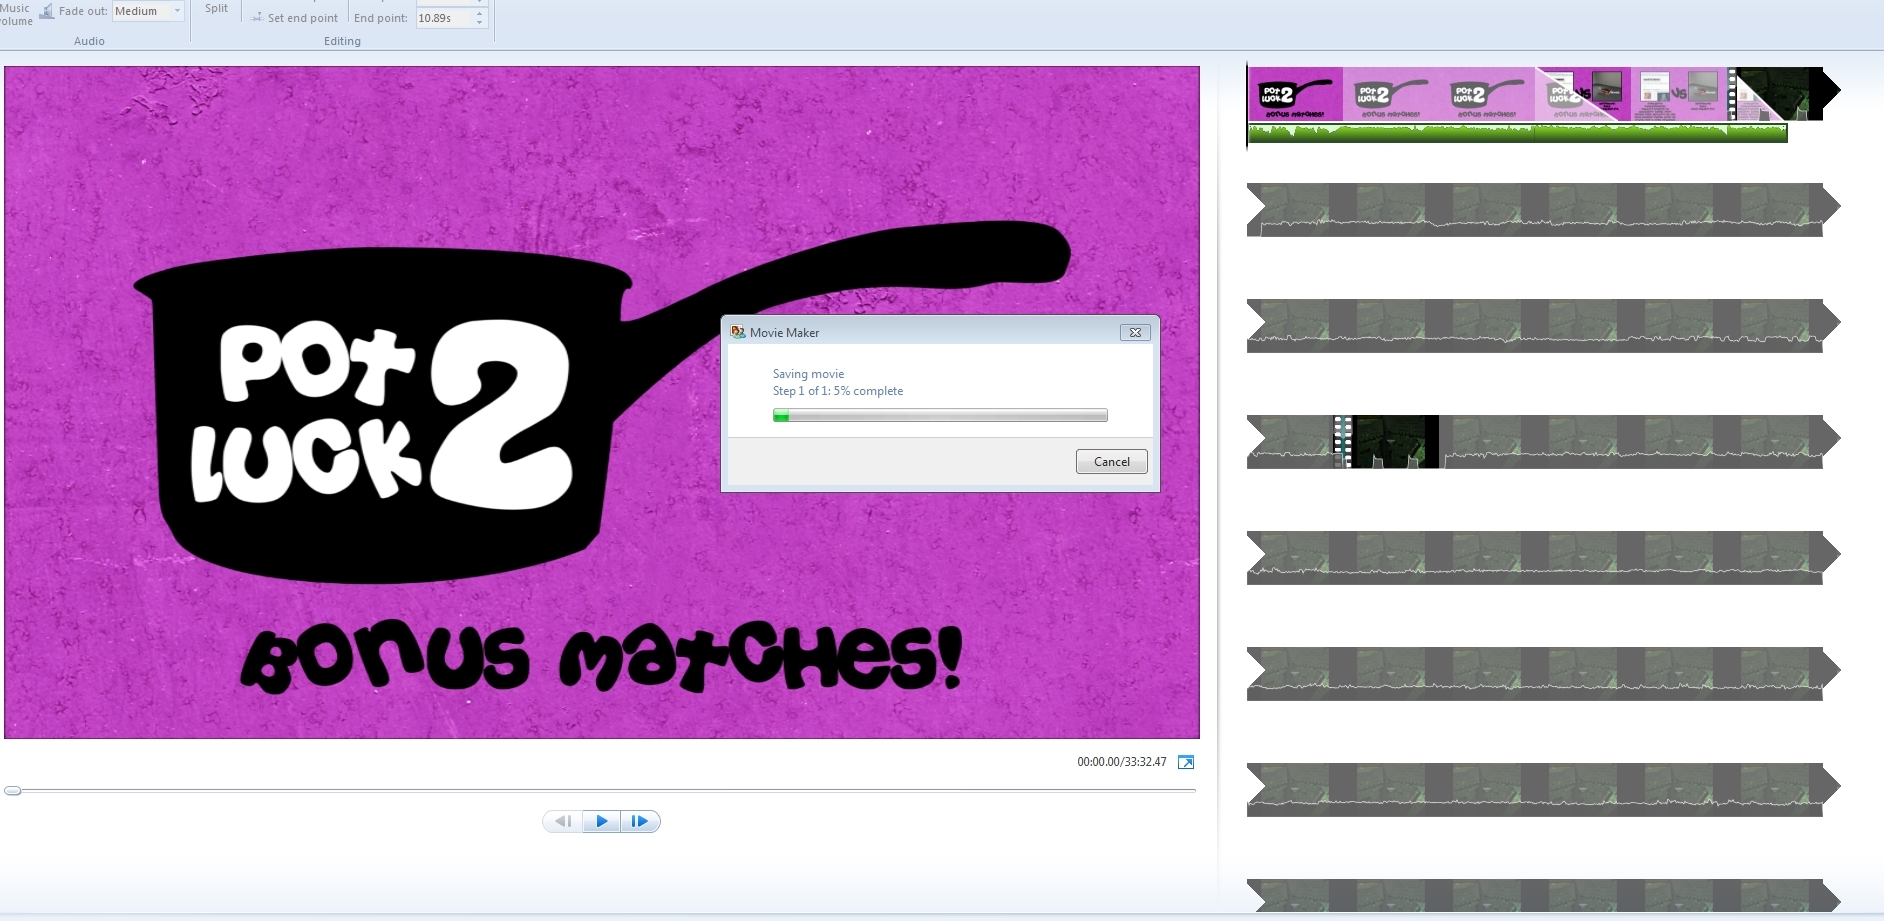Click Set end point
Viewport: 1884px width, 921px height.
pyautogui.click(x=294, y=18)
